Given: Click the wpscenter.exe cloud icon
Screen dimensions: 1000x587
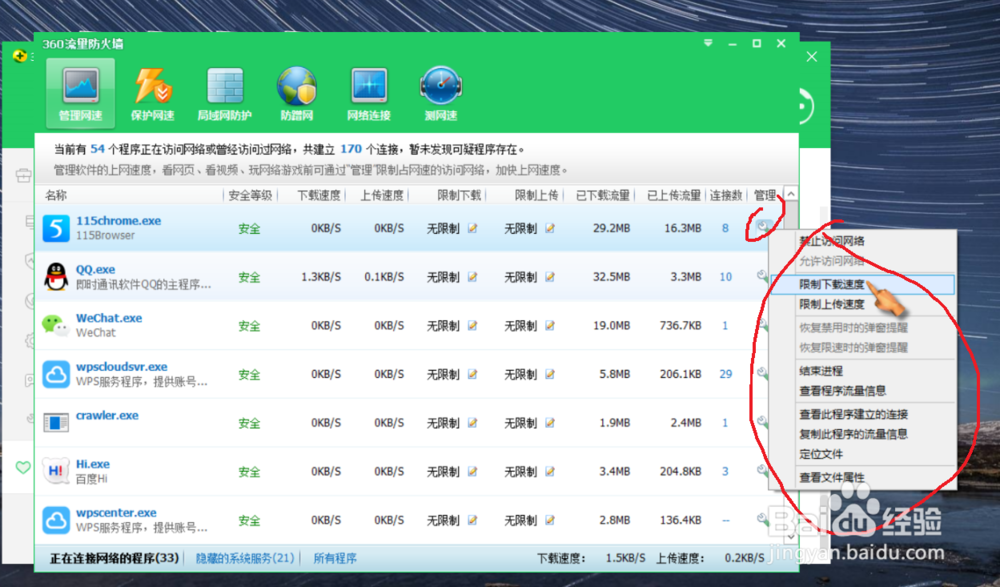Looking at the screenshot, I should pos(56,520).
